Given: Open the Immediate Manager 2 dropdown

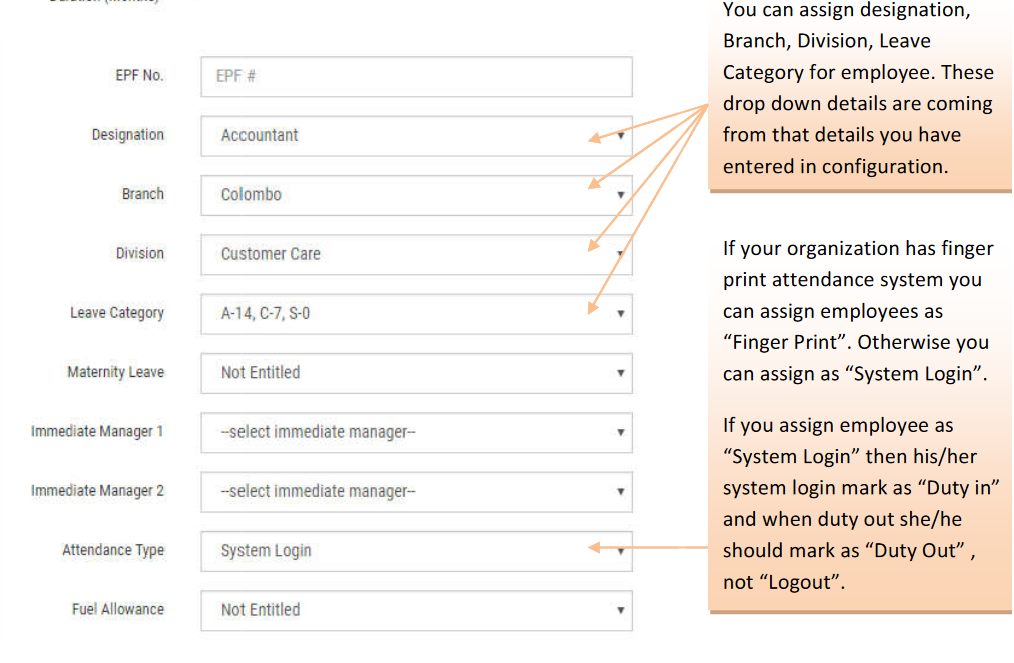Looking at the screenshot, I should click(416, 491).
